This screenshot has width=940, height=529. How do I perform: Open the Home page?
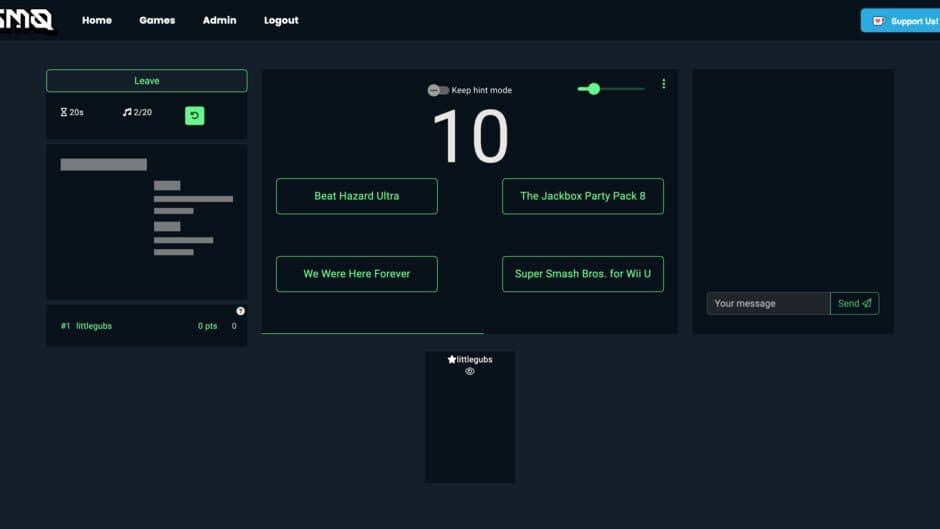coord(97,20)
